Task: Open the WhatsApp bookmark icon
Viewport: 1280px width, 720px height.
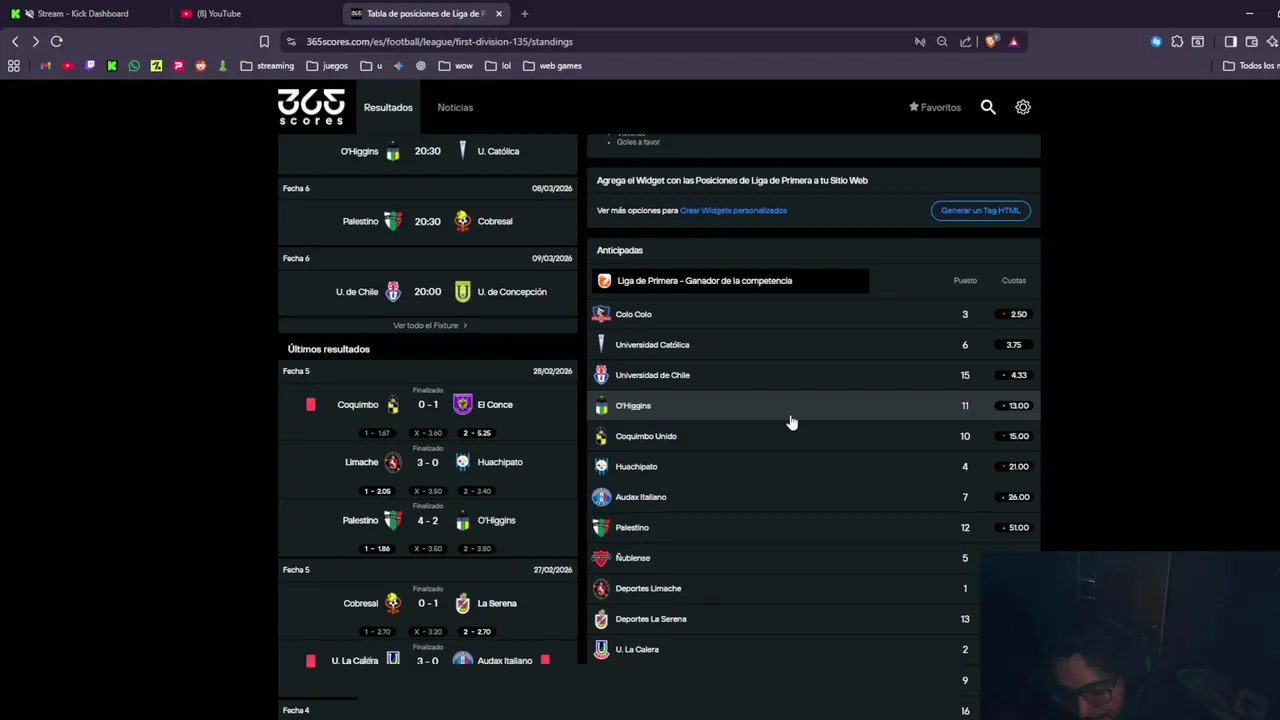Action: pyautogui.click(x=134, y=66)
